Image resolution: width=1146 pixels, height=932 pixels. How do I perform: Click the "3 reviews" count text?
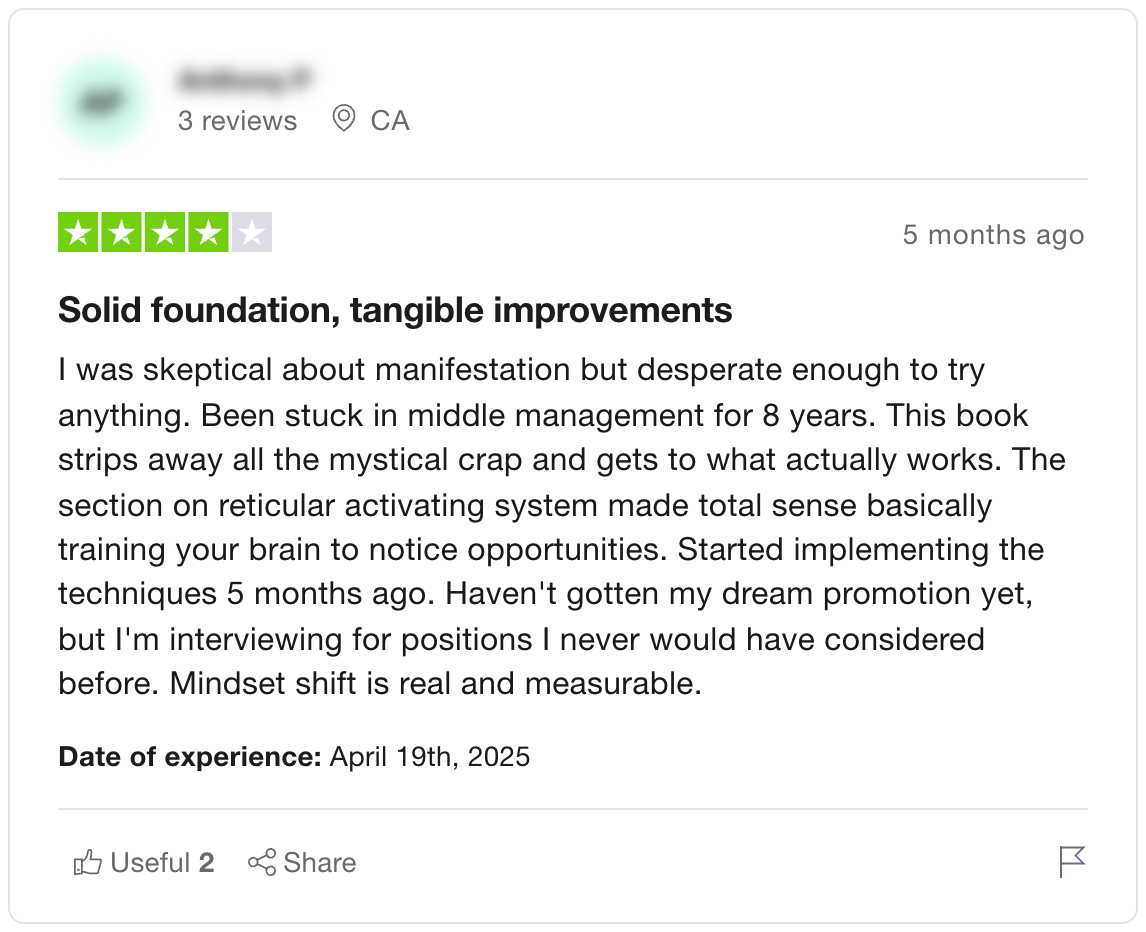coord(237,121)
